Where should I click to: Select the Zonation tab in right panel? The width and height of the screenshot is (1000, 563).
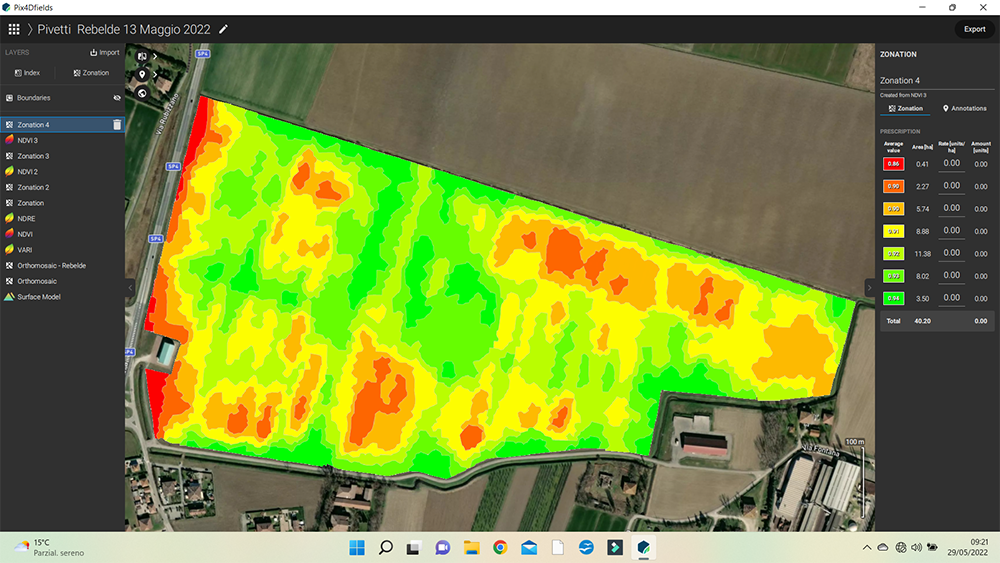pyautogui.click(x=905, y=108)
